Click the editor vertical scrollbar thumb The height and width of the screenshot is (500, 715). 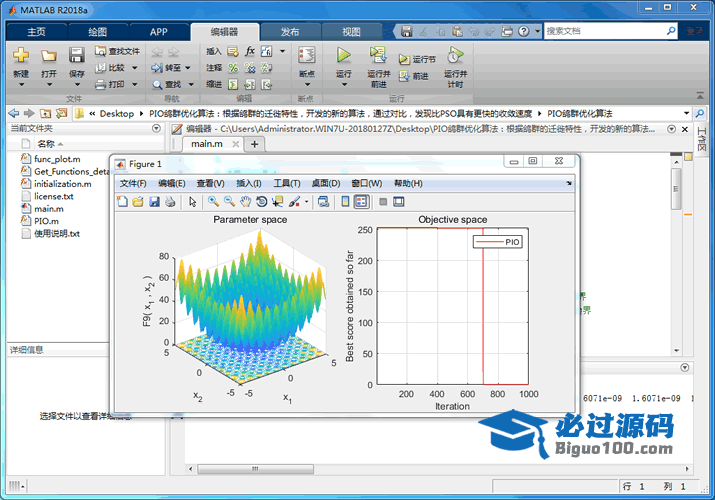coord(676,189)
